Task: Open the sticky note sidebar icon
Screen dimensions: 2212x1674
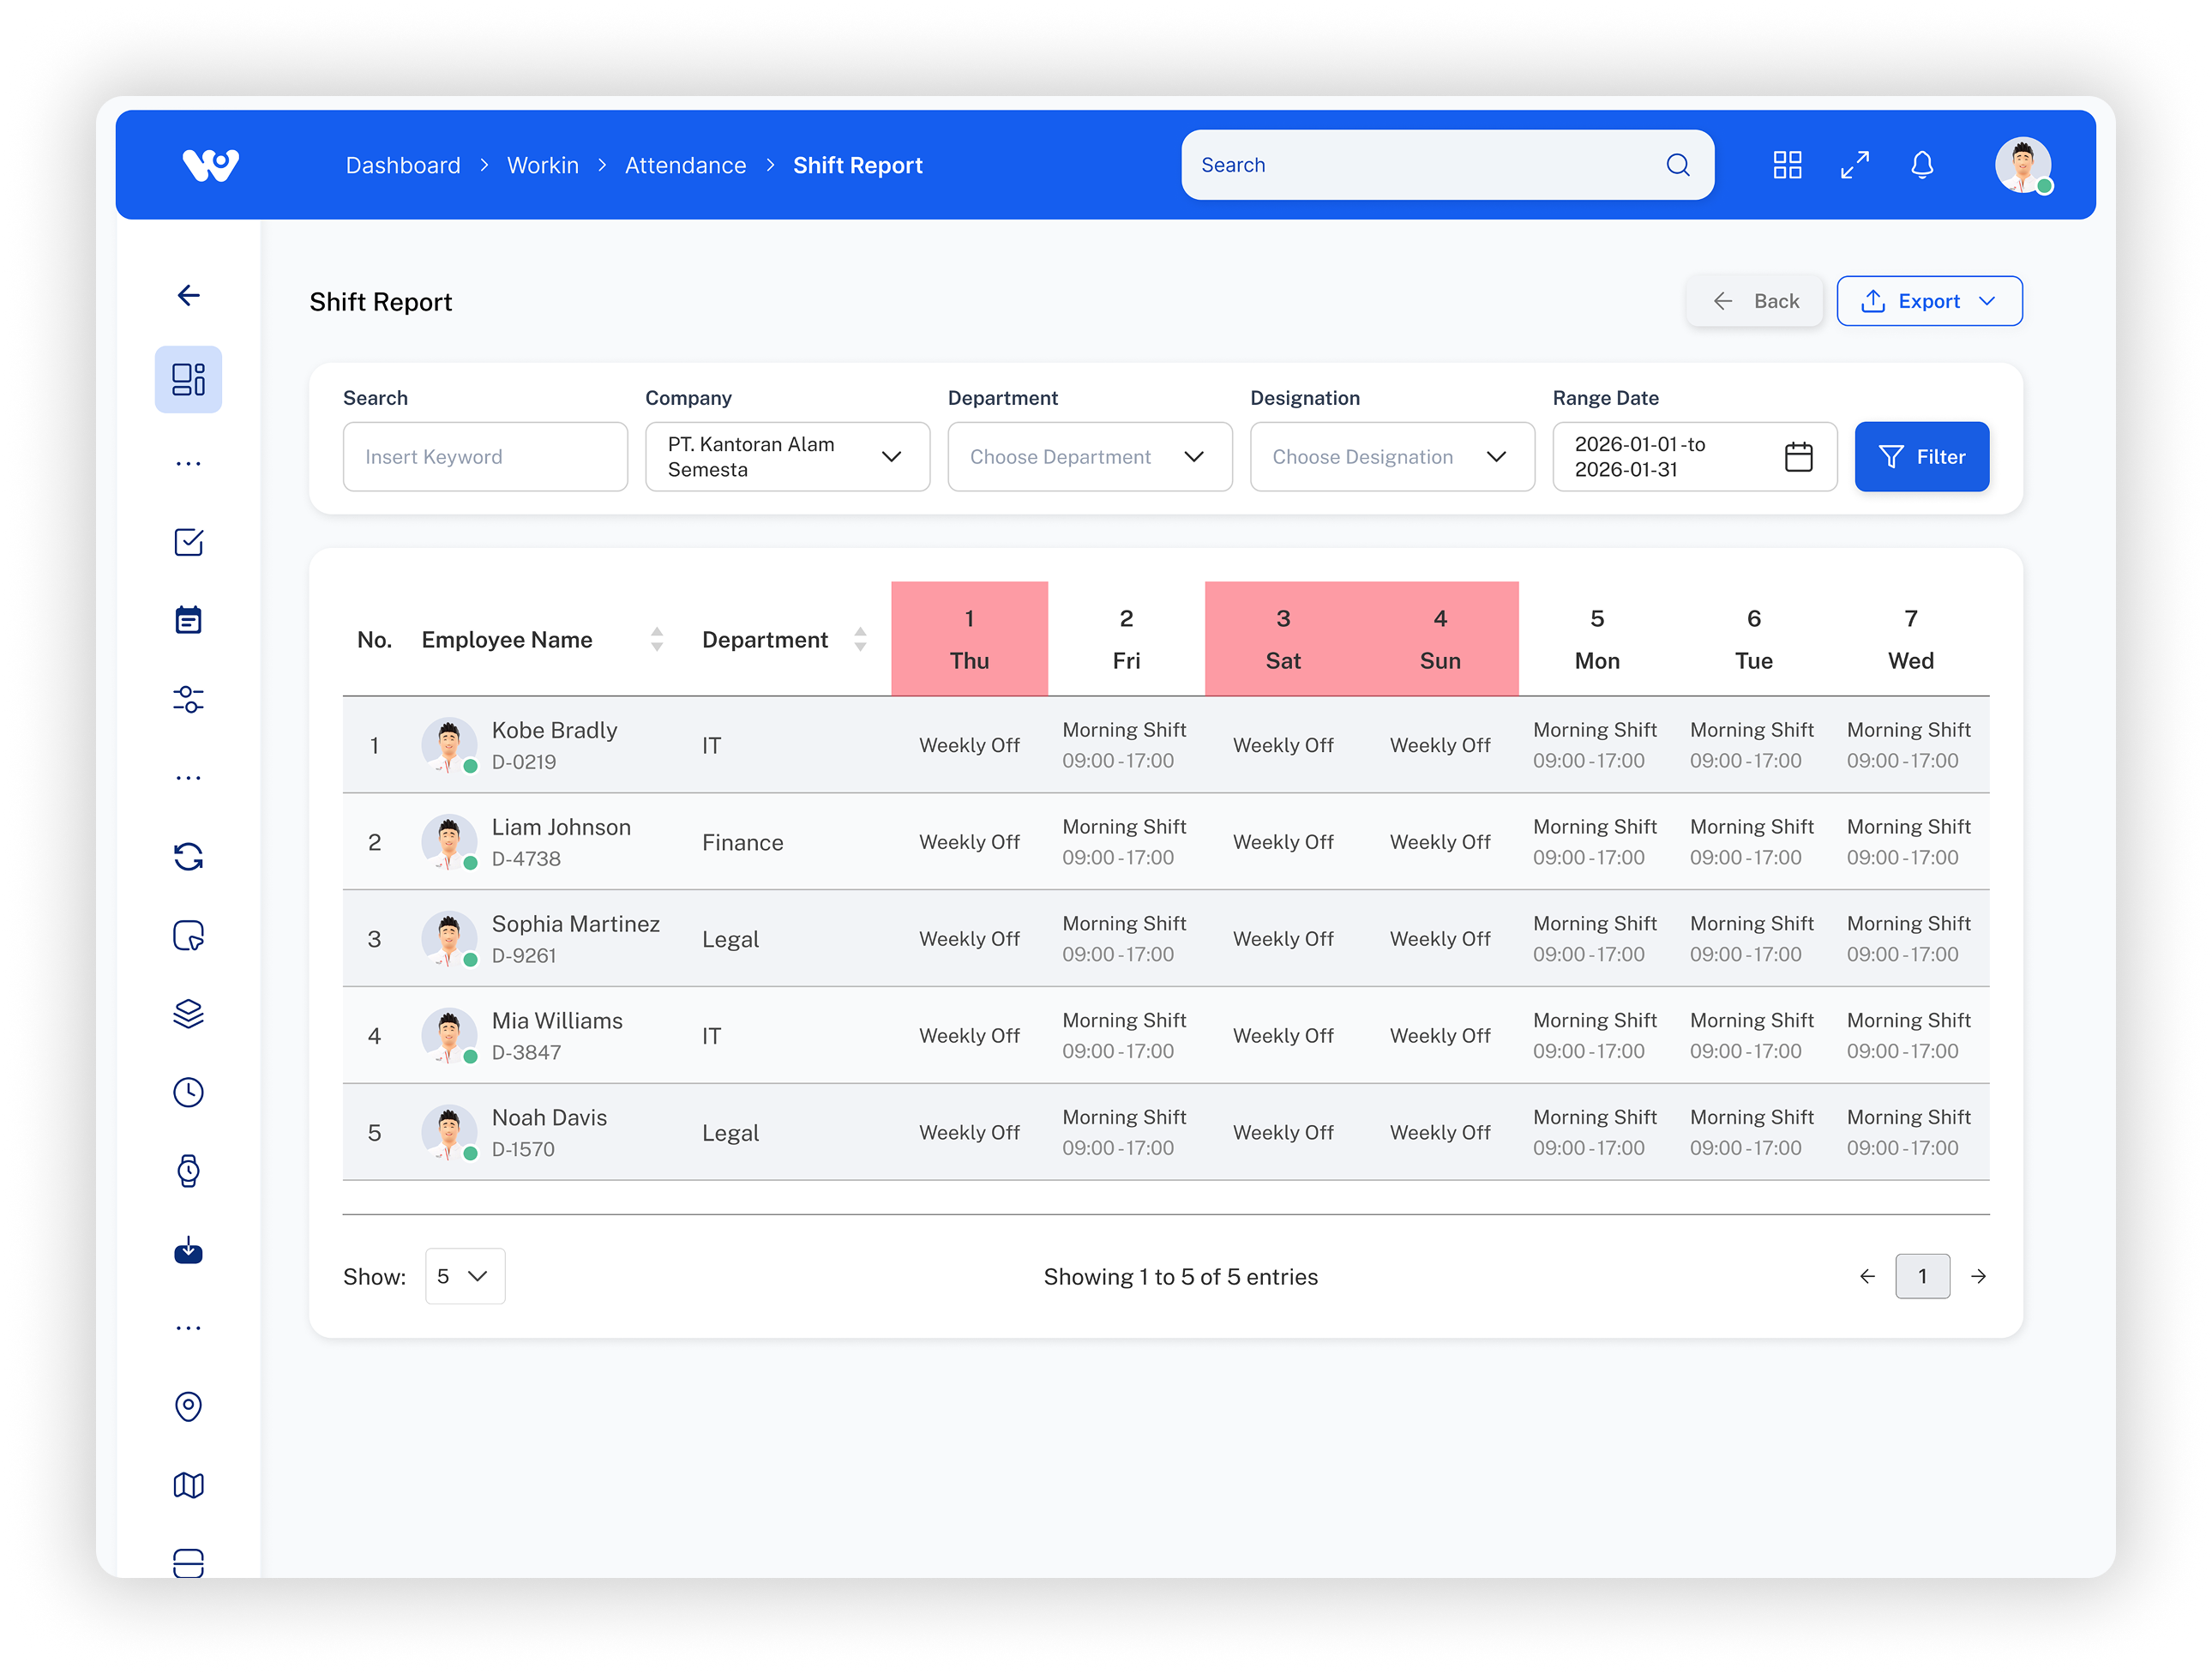Action: click(x=188, y=935)
